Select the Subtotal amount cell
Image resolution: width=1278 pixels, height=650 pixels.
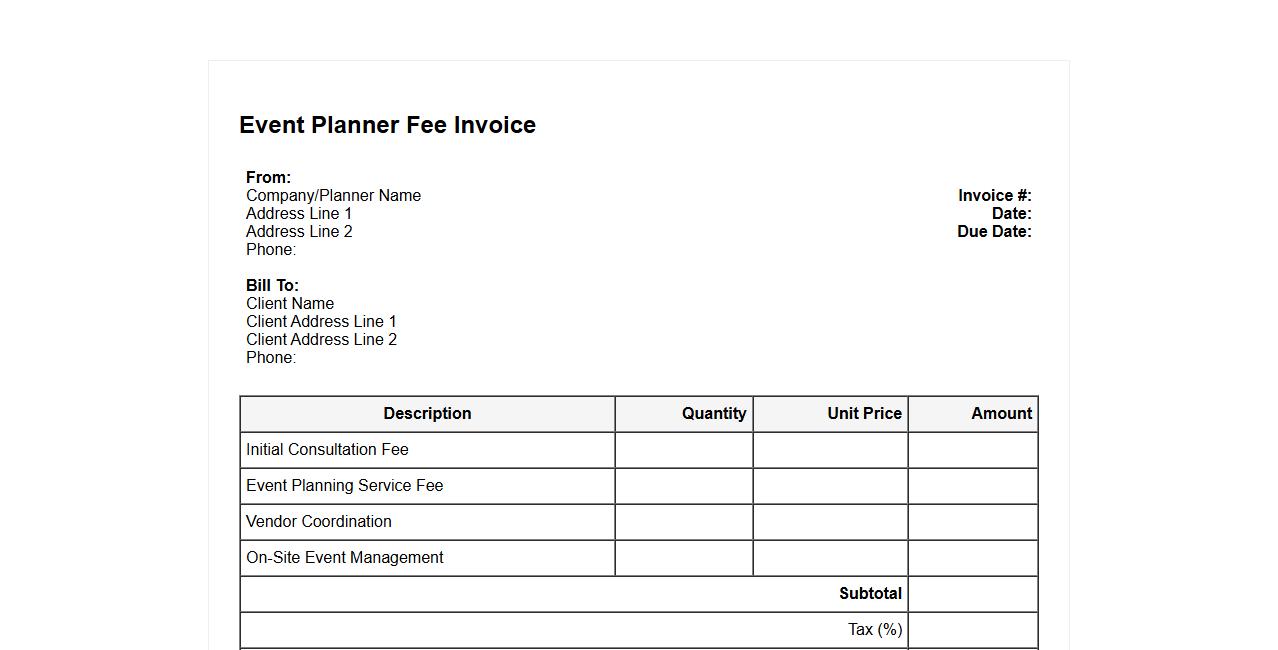click(972, 594)
